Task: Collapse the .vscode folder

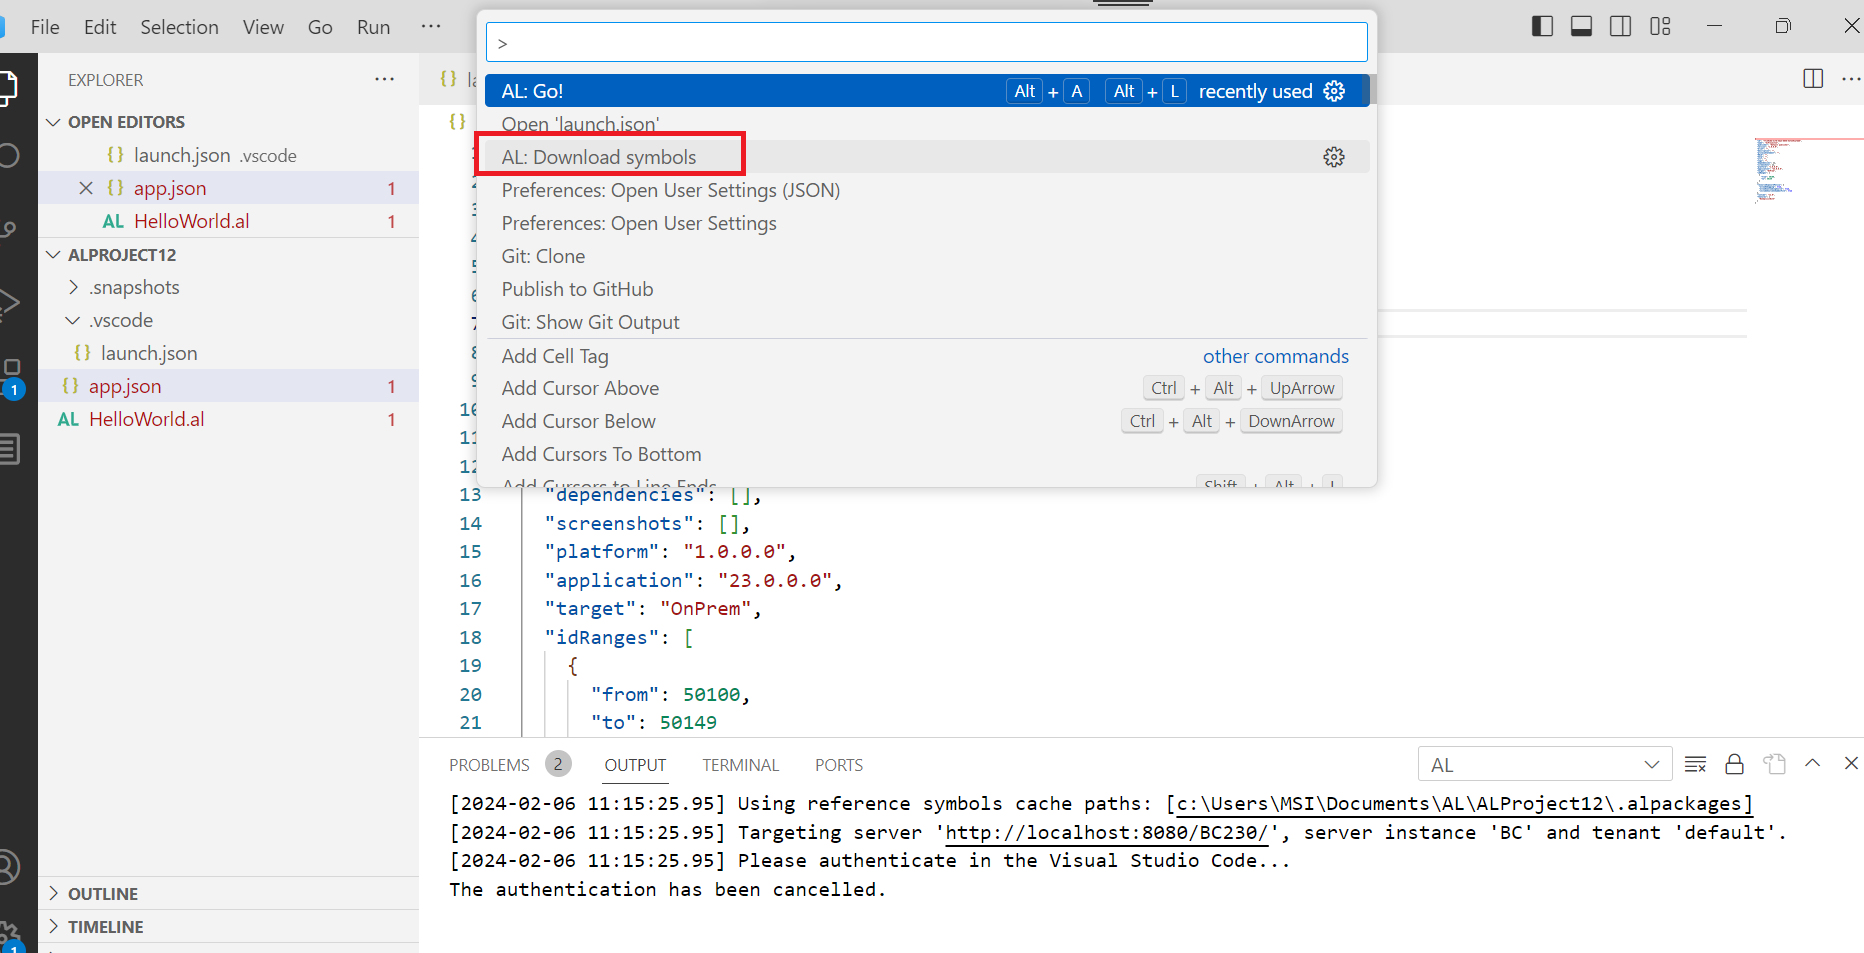Action: 73,320
